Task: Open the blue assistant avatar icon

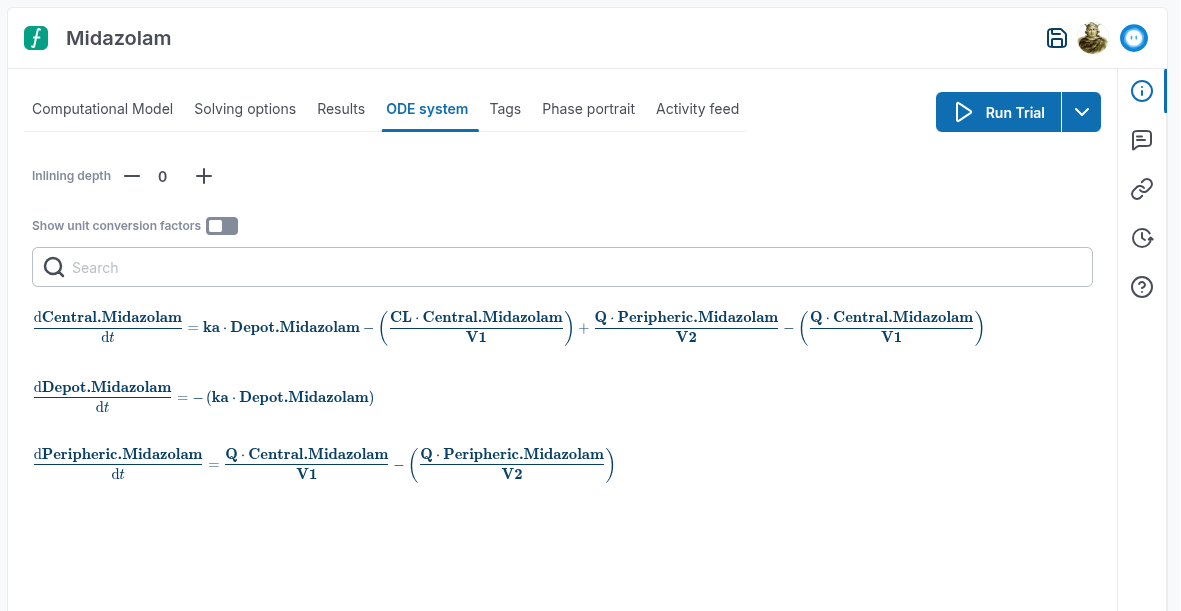Action: coord(1134,38)
